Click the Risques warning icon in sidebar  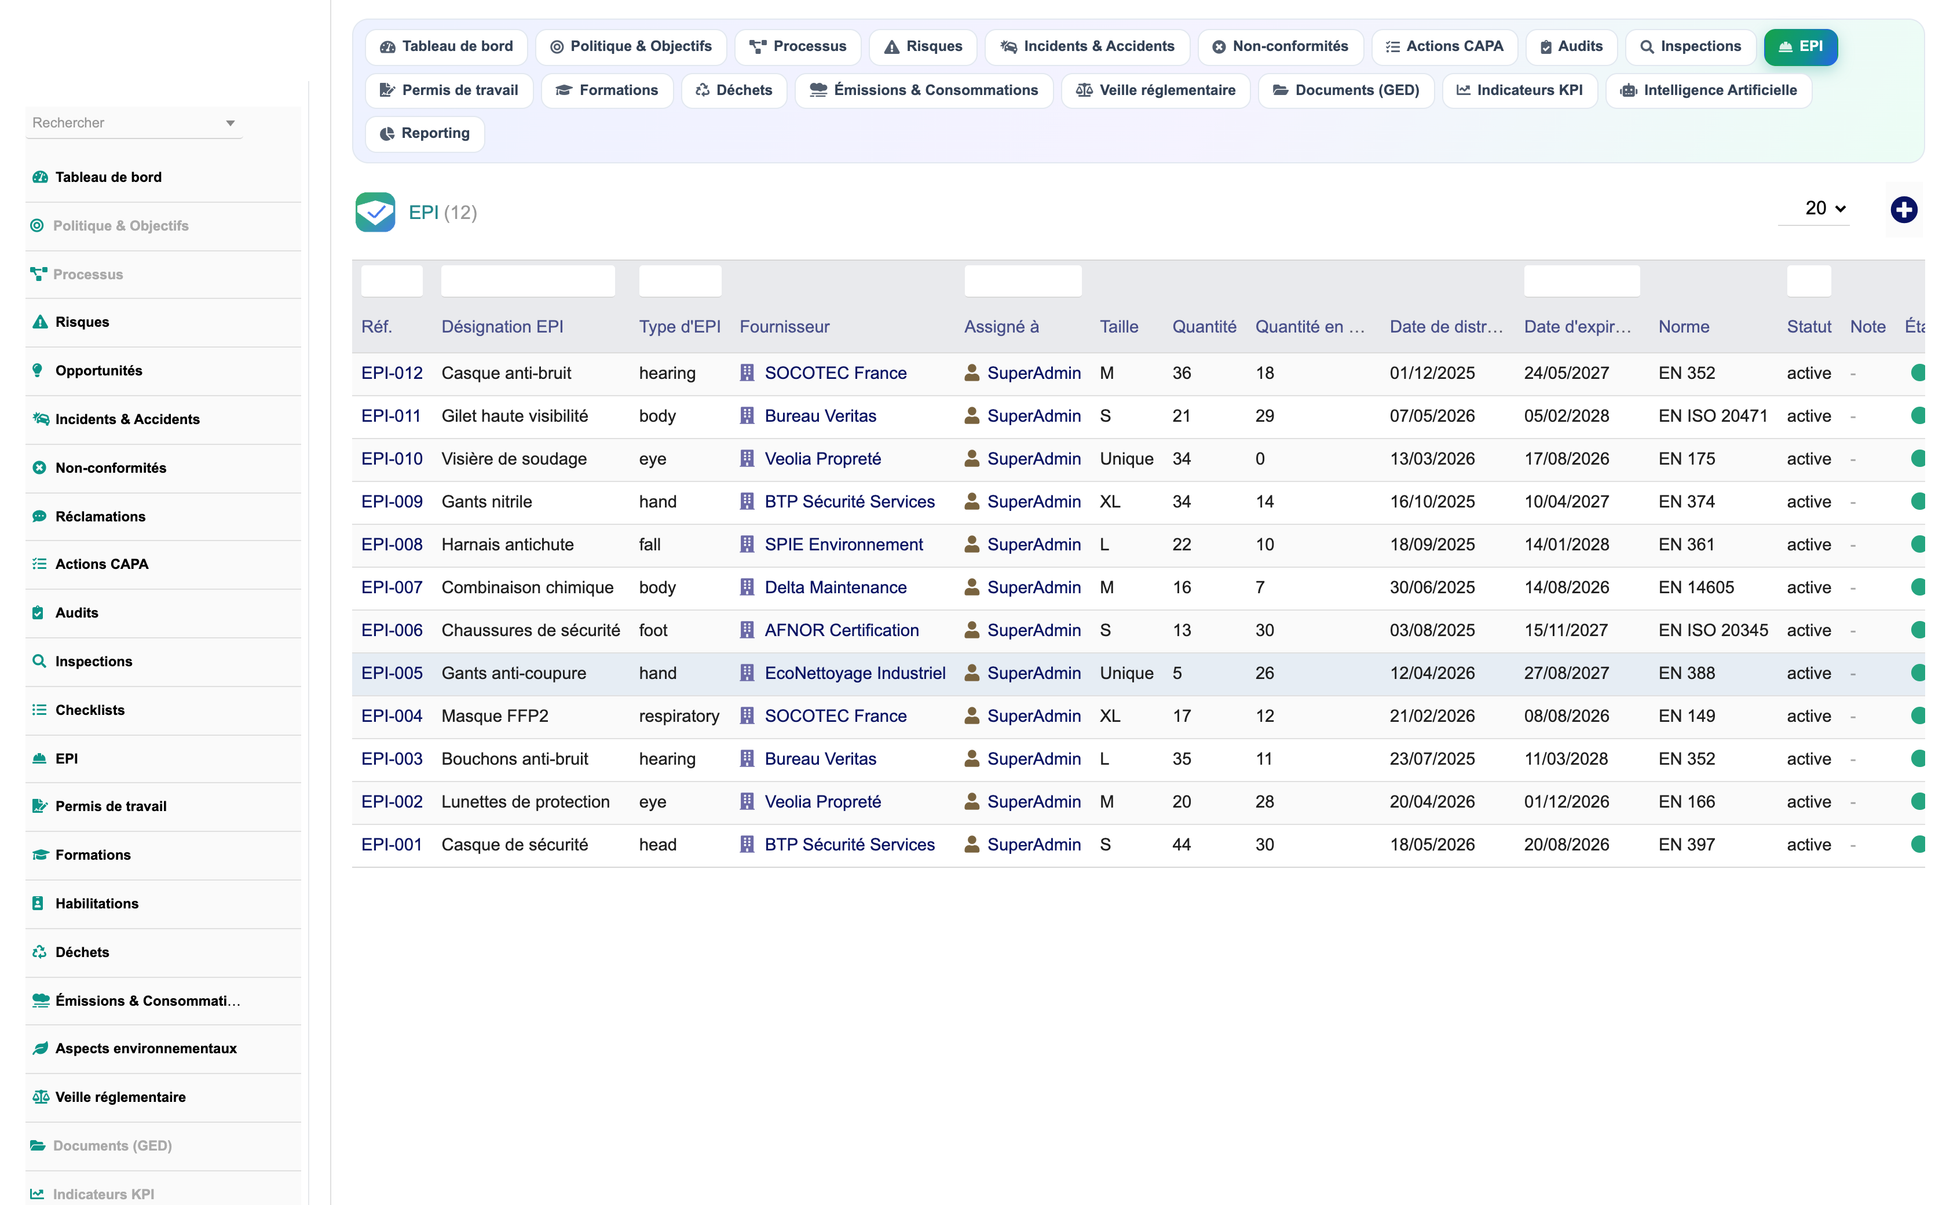(x=40, y=322)
